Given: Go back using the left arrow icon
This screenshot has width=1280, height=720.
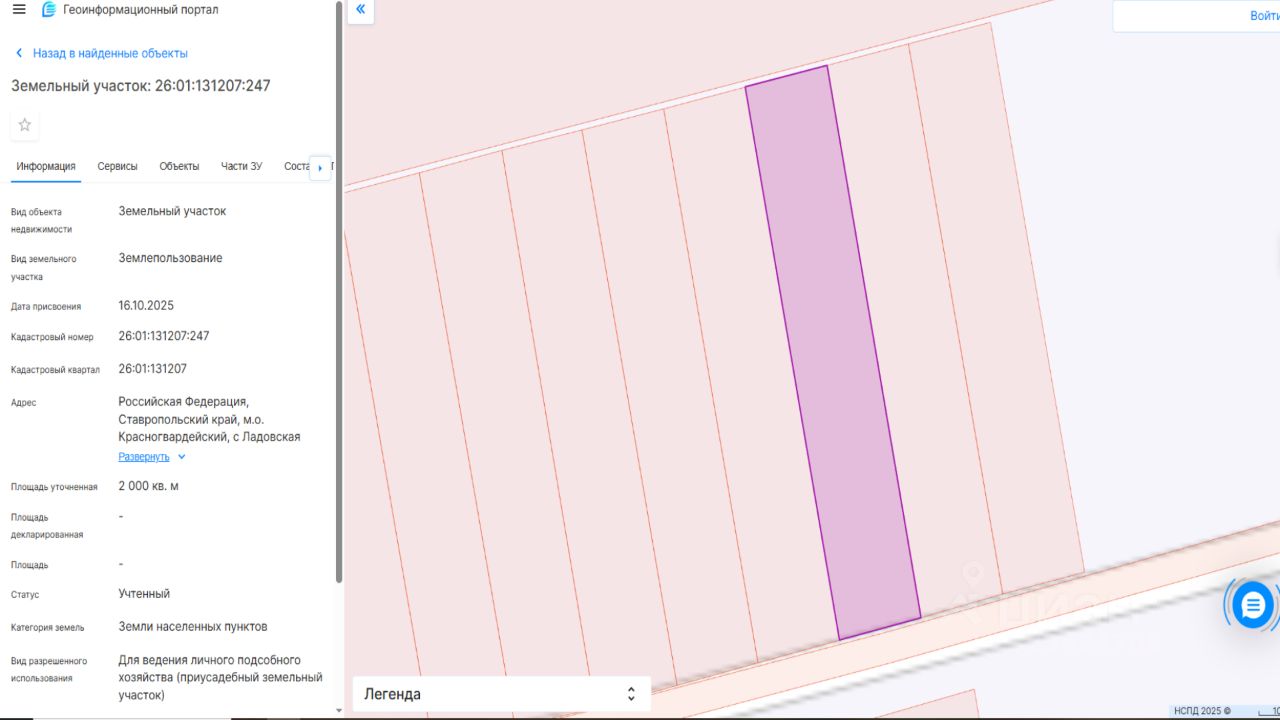Looking at the screenshot, I should (19, 53).
